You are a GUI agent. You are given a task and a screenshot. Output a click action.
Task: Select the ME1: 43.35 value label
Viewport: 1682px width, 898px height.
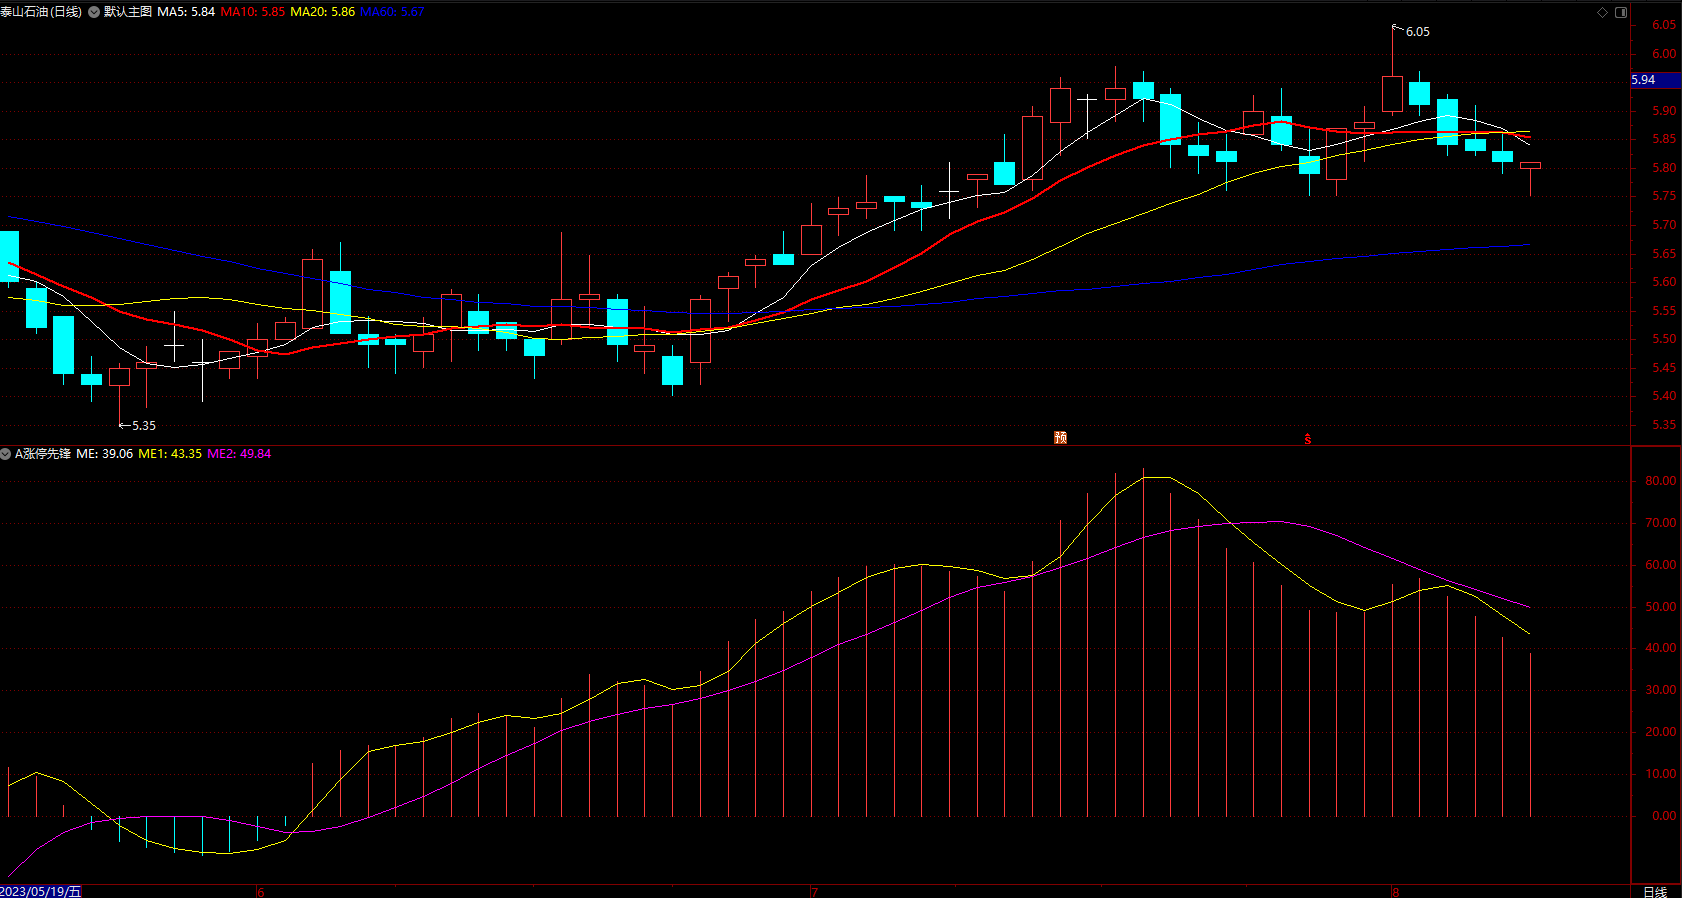click(x=170, y=454)
